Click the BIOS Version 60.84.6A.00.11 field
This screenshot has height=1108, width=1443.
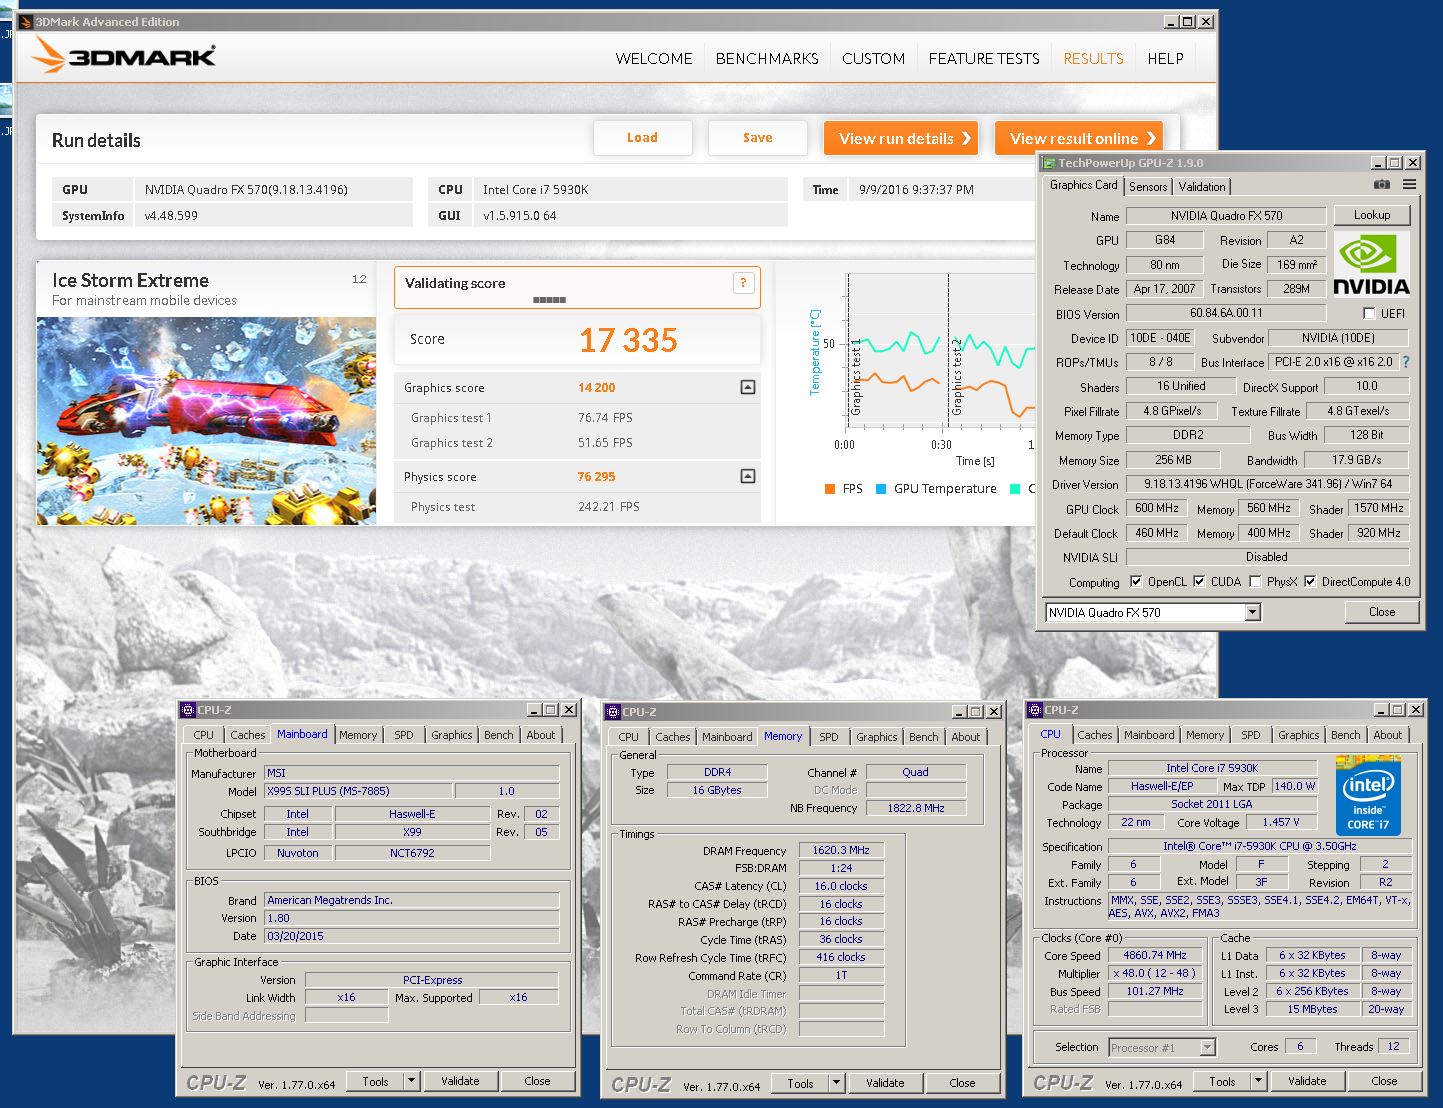coord(1226,314)
